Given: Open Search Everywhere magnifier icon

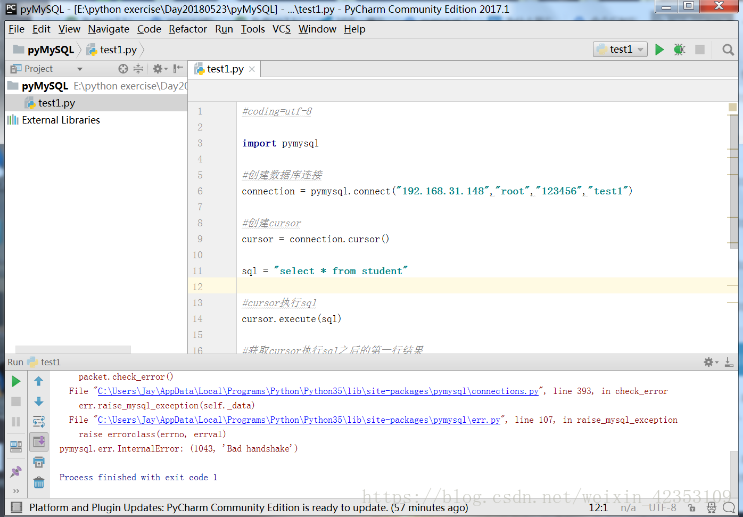Looking at the screenshot, I should coord(728,49).
